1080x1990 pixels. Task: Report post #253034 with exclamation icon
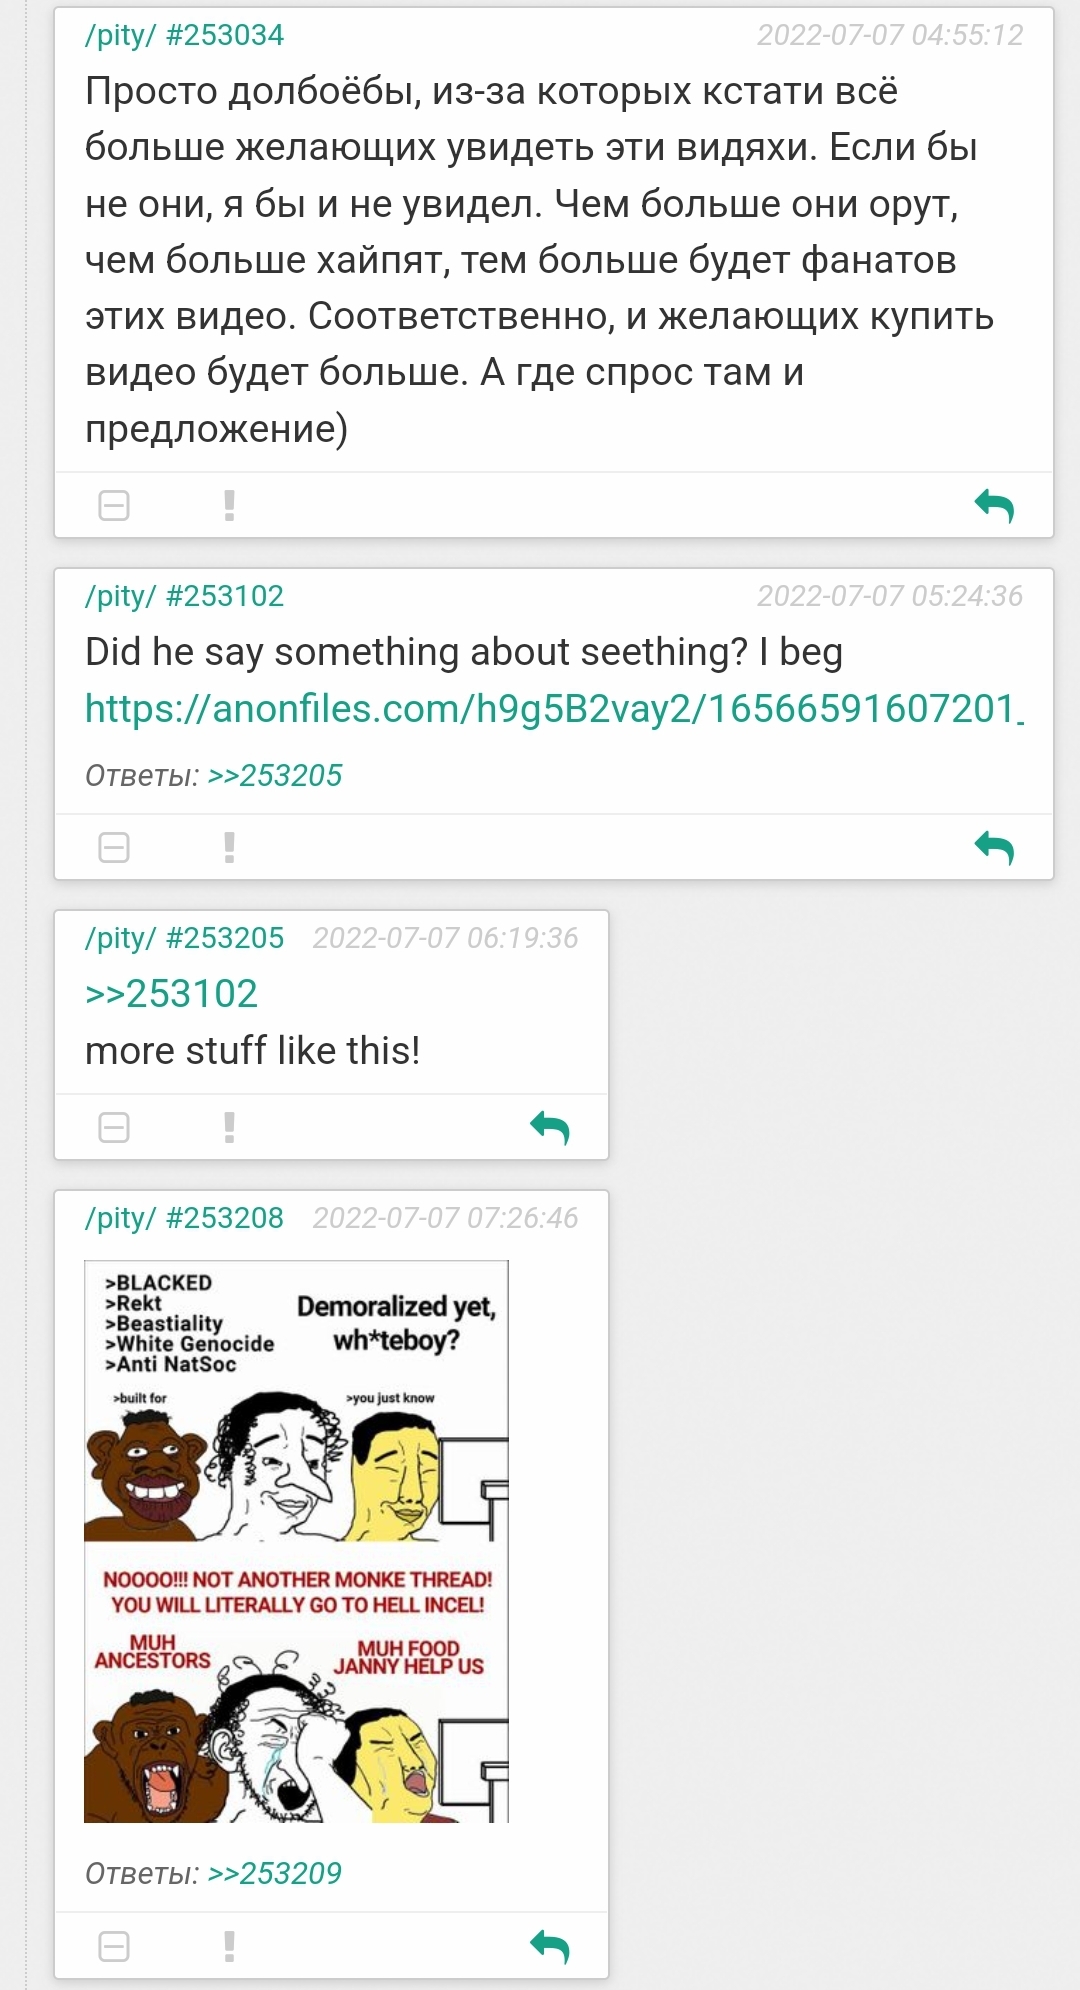point(229,506)
